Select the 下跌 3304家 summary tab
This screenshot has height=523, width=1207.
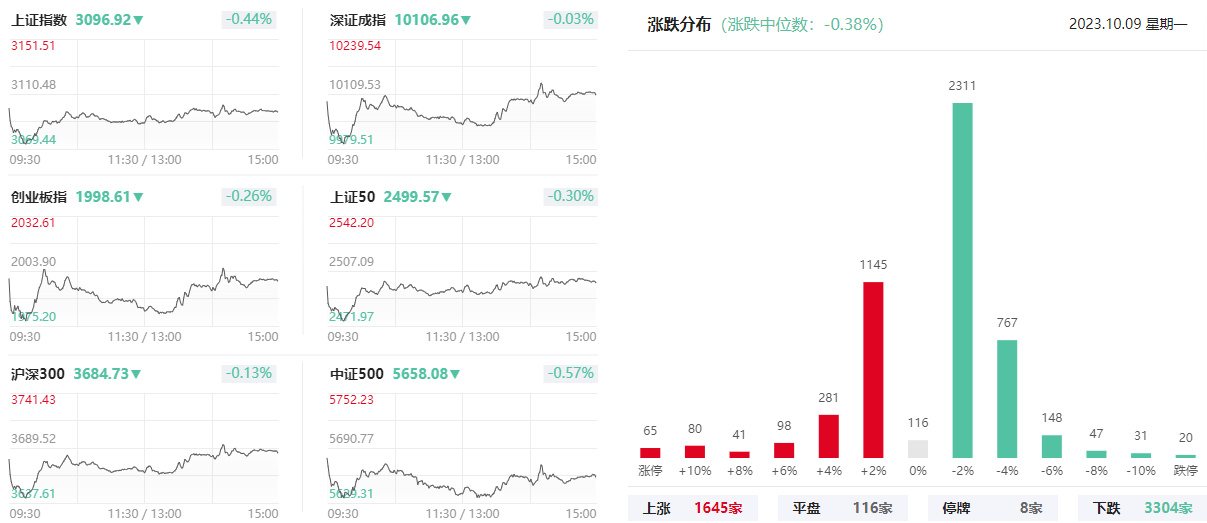pos(1142,508)
